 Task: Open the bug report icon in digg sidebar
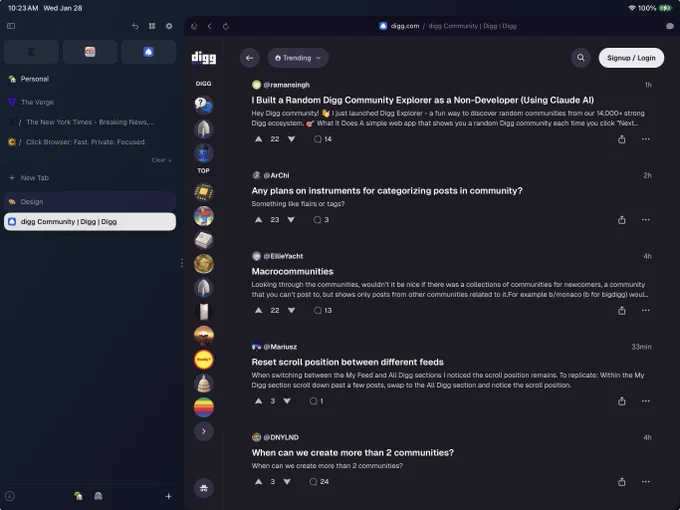pyautogui.click(x=204, y=488)
